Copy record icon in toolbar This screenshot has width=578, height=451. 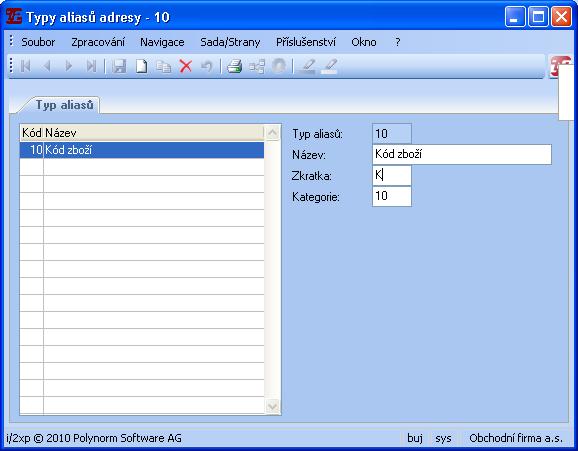tap(164, 66)
